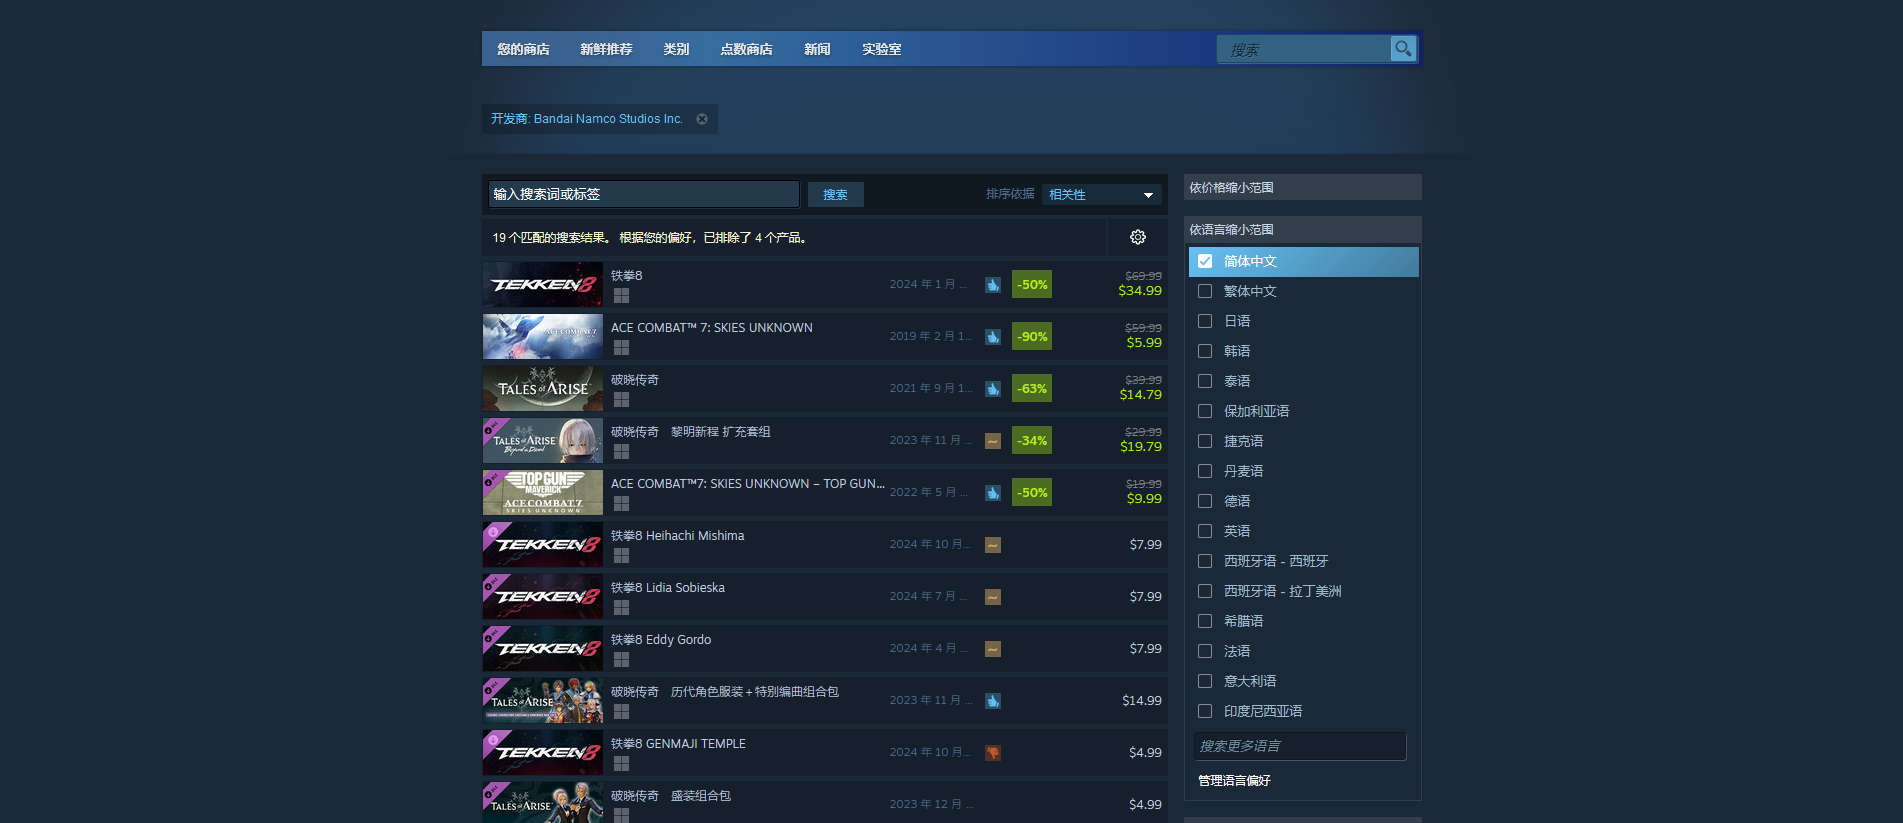This screenshot has height=823, width=1903.
Task: Tick the 韩语 language checkbox
Action: [1205, 351]
